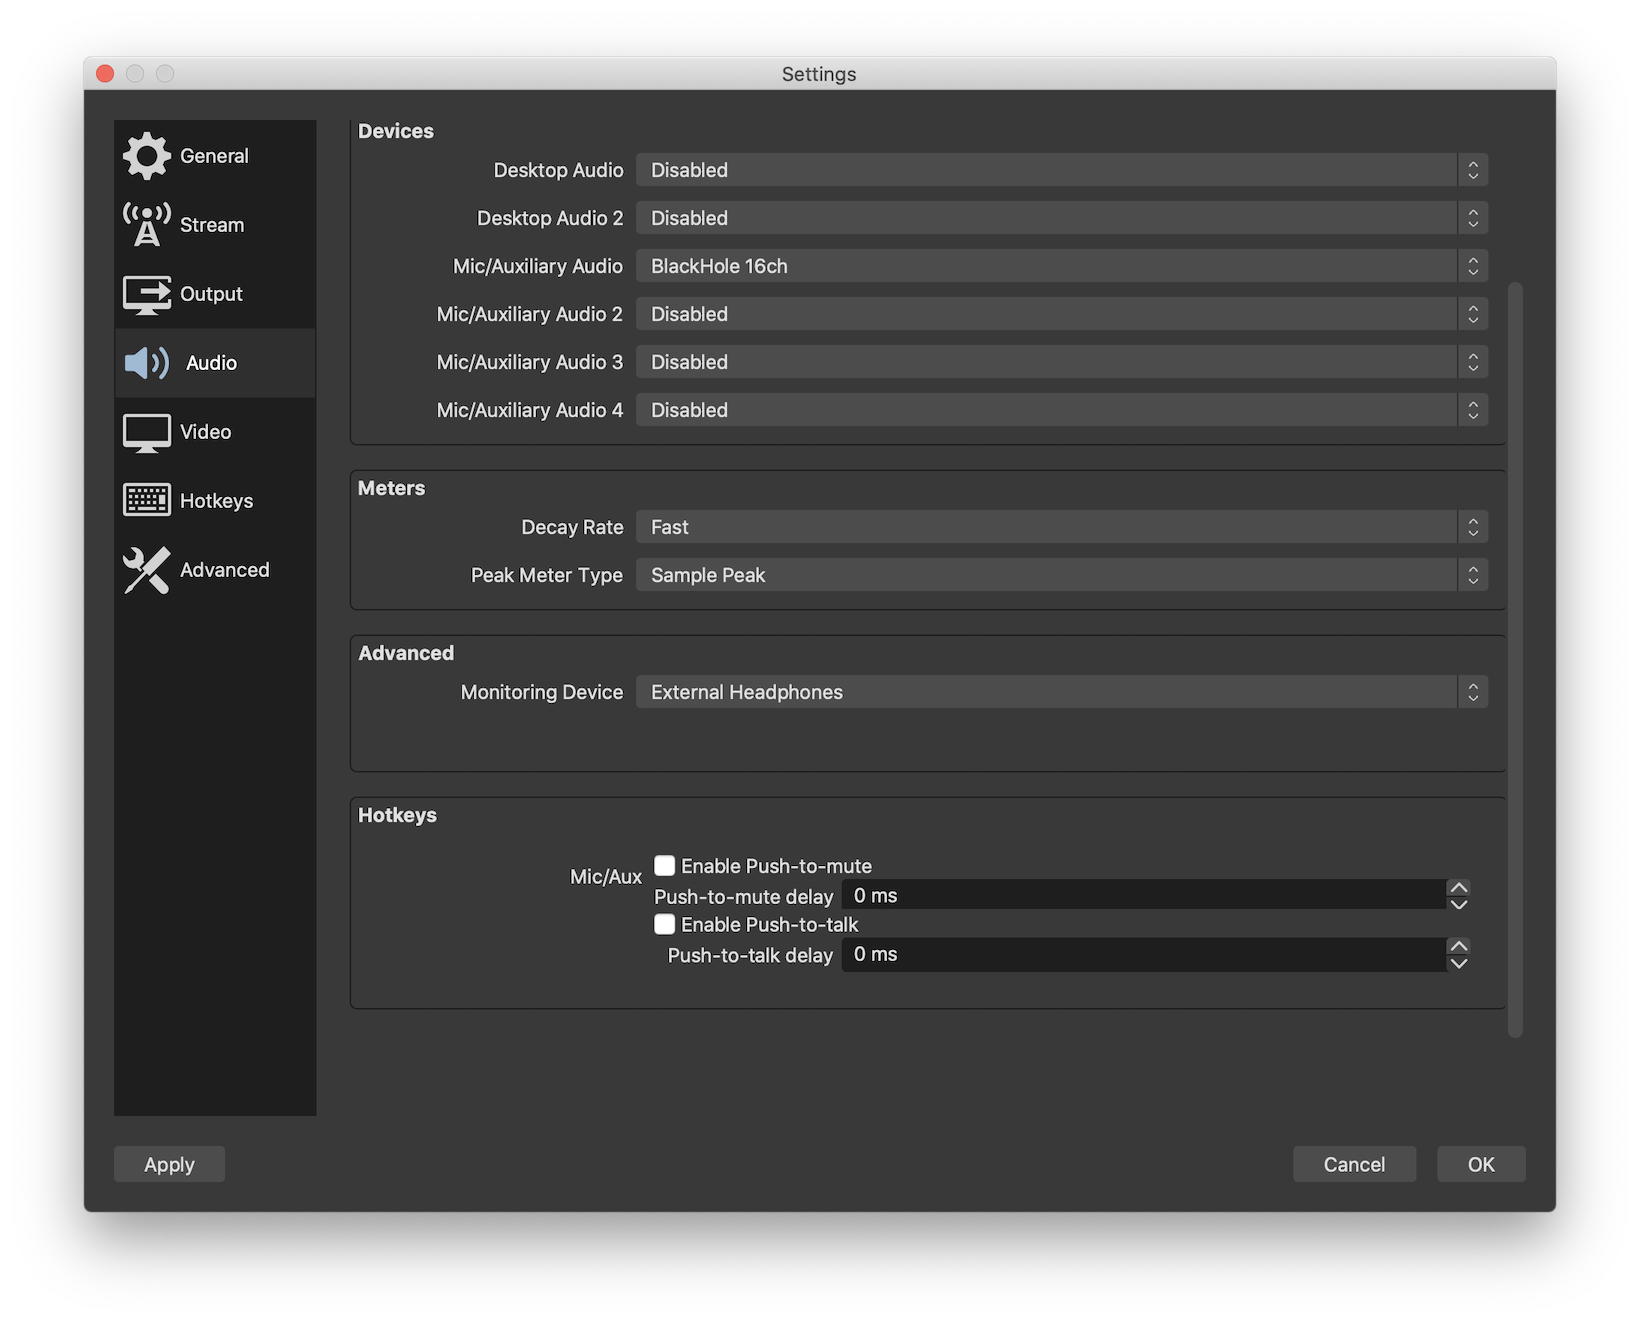The width and height of the screenshot is (1640, 1323).
Task: Click the General gear icon
Action: pyautogui.click(x=147, y=156)
